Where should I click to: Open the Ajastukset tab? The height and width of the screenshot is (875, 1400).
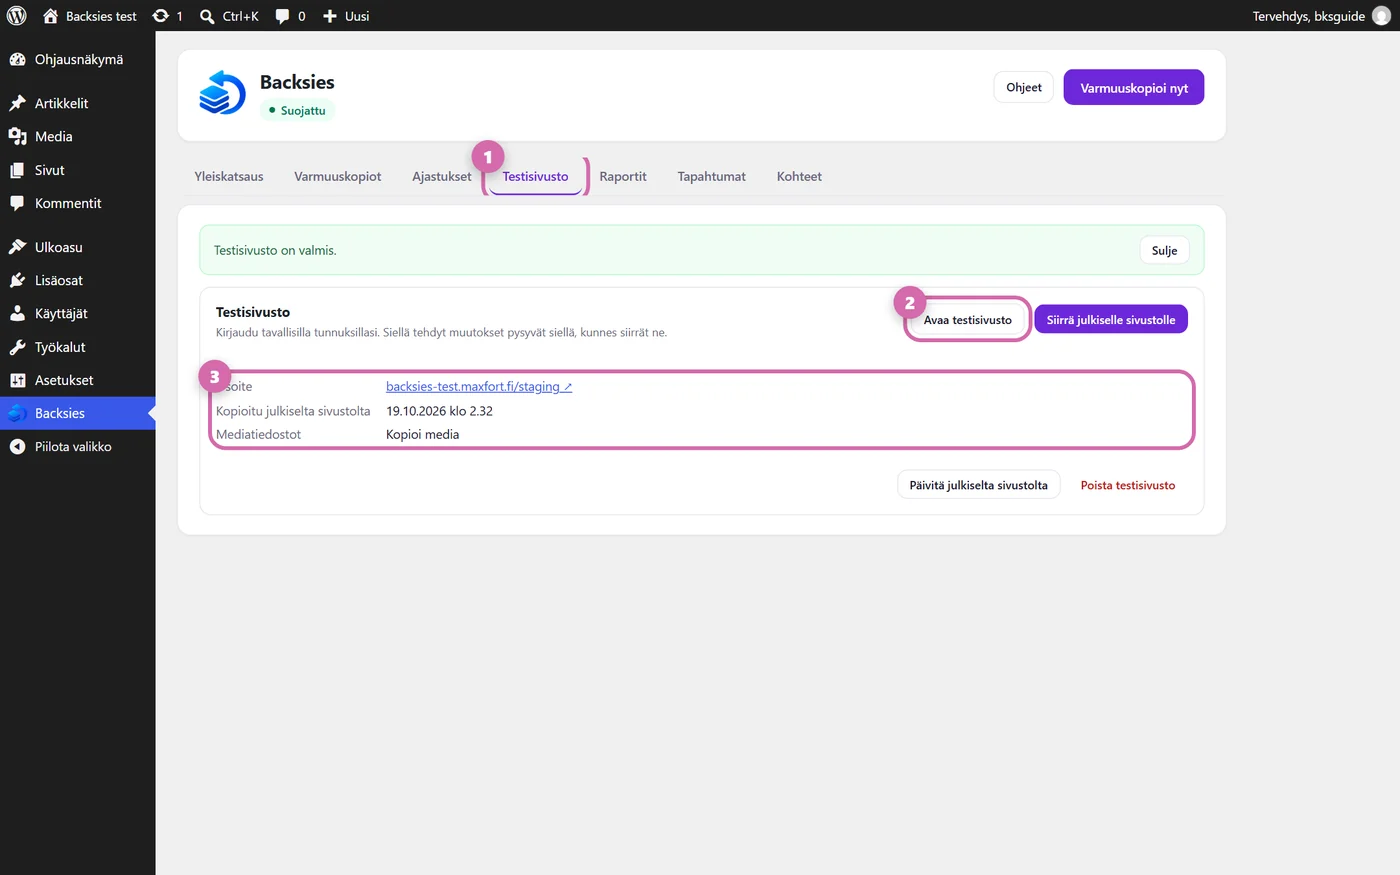click(x=442, y=176)
